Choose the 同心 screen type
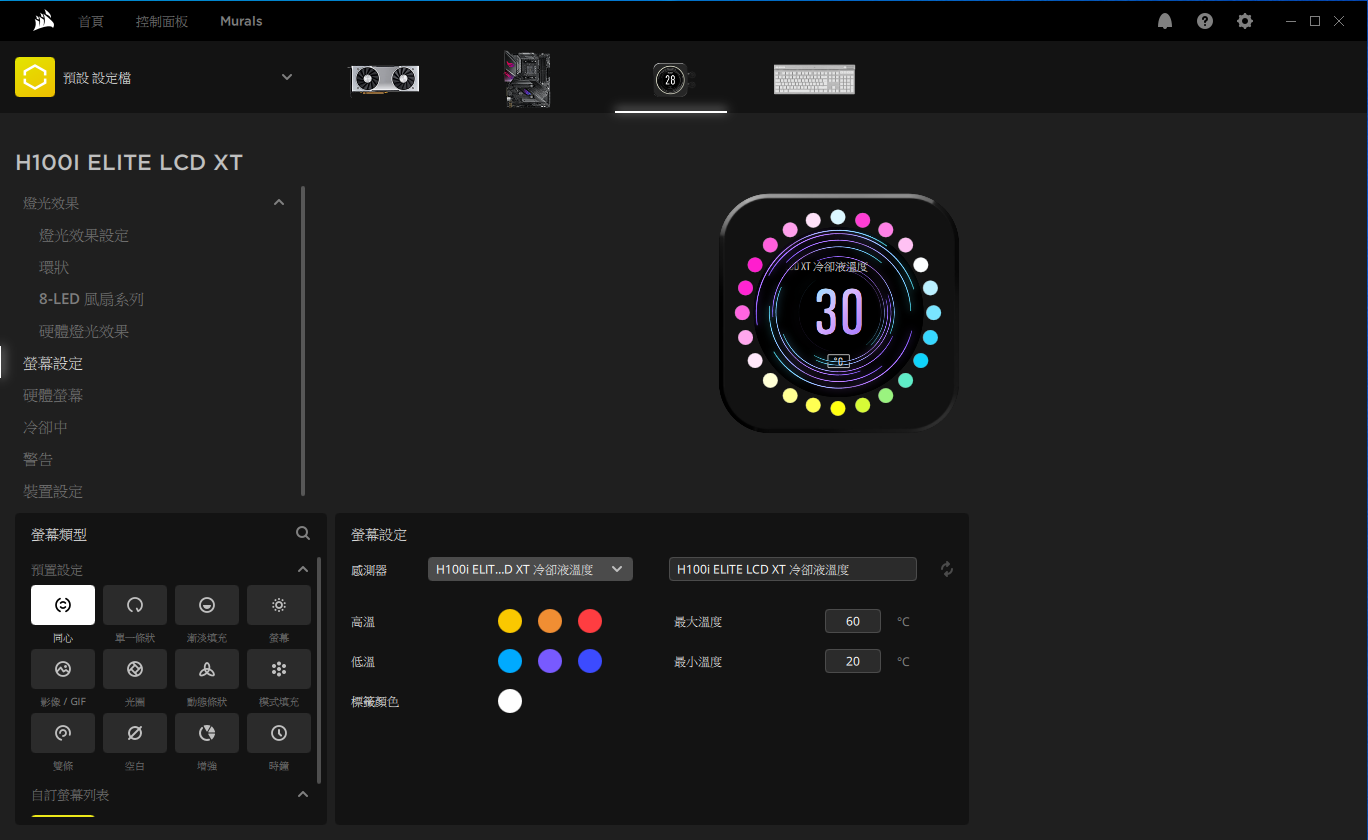 coord(63,605)
